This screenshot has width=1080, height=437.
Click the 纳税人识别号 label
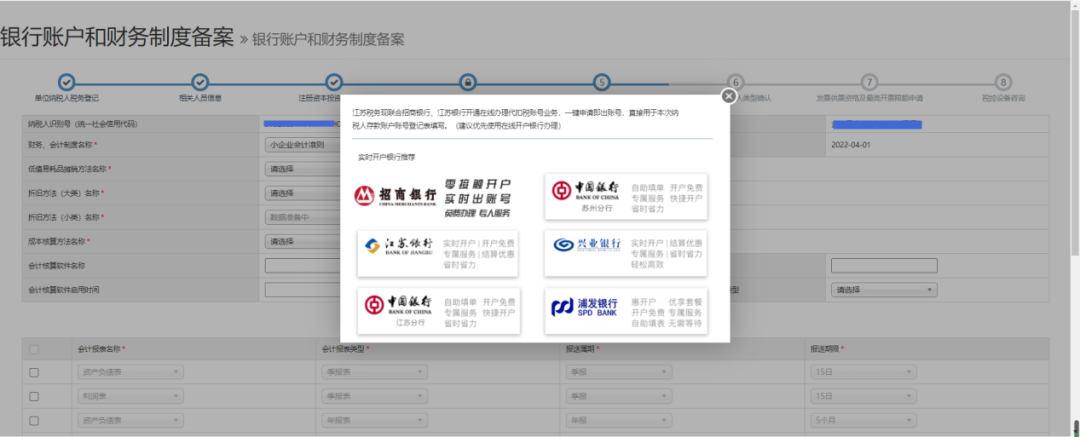81,124
